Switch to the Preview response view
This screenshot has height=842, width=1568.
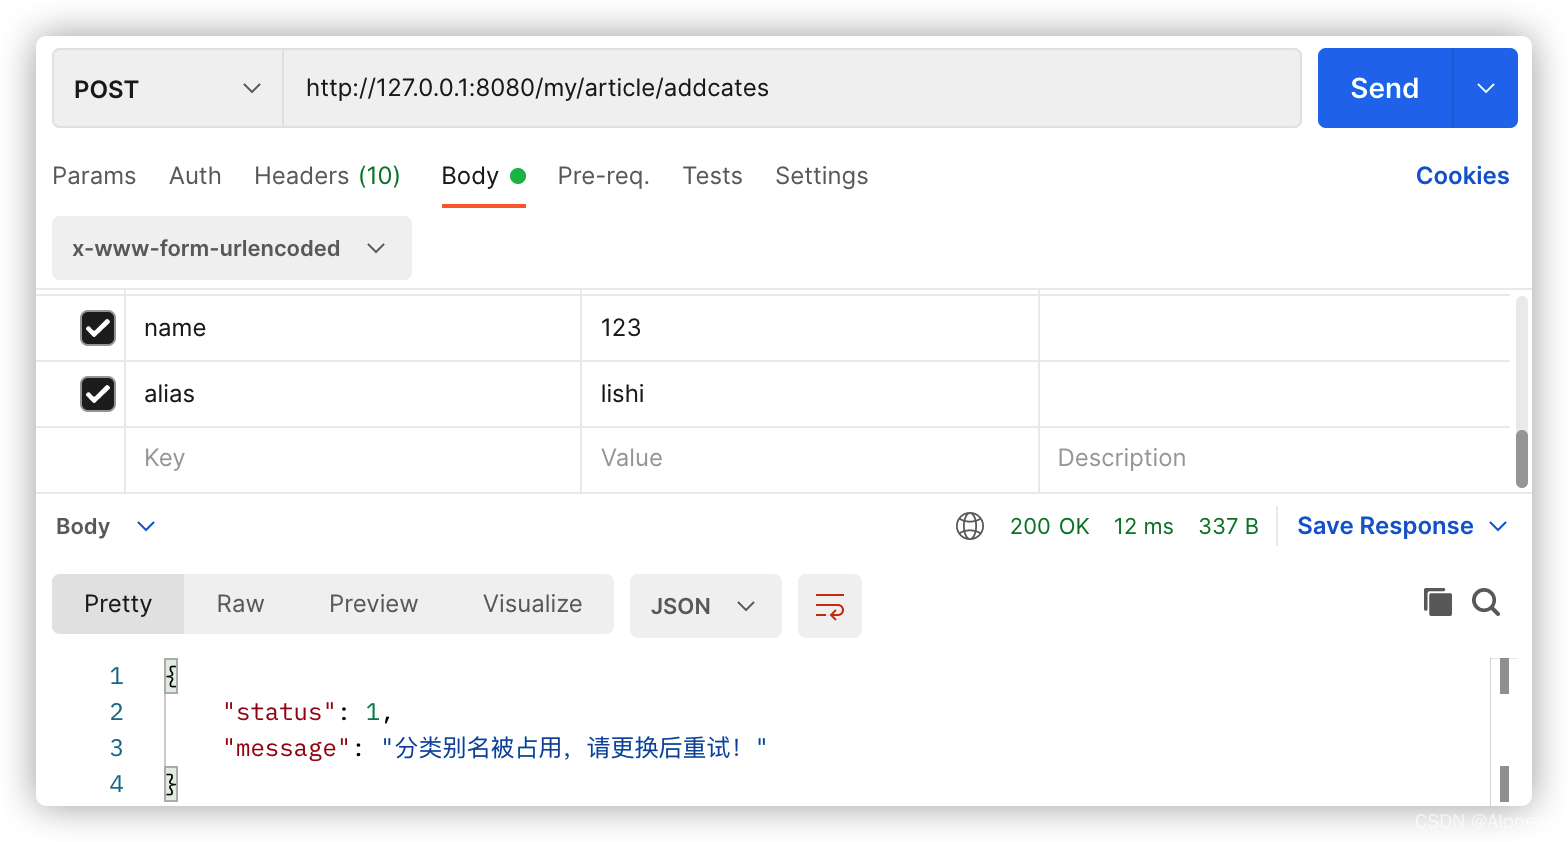click(374, 604)
